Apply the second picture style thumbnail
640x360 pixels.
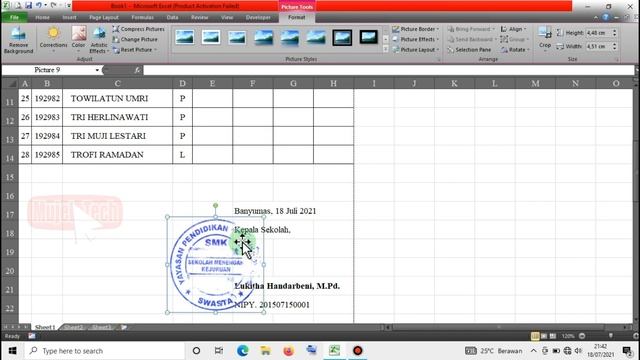coord(211,37)
